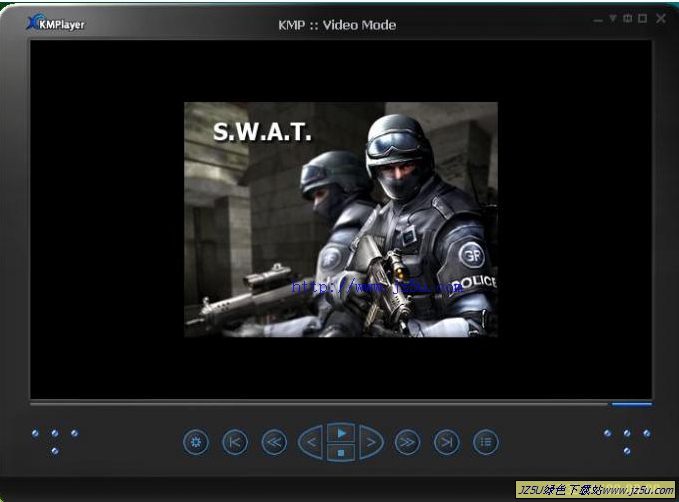Toggle the compact mode title bar icon

627,18
